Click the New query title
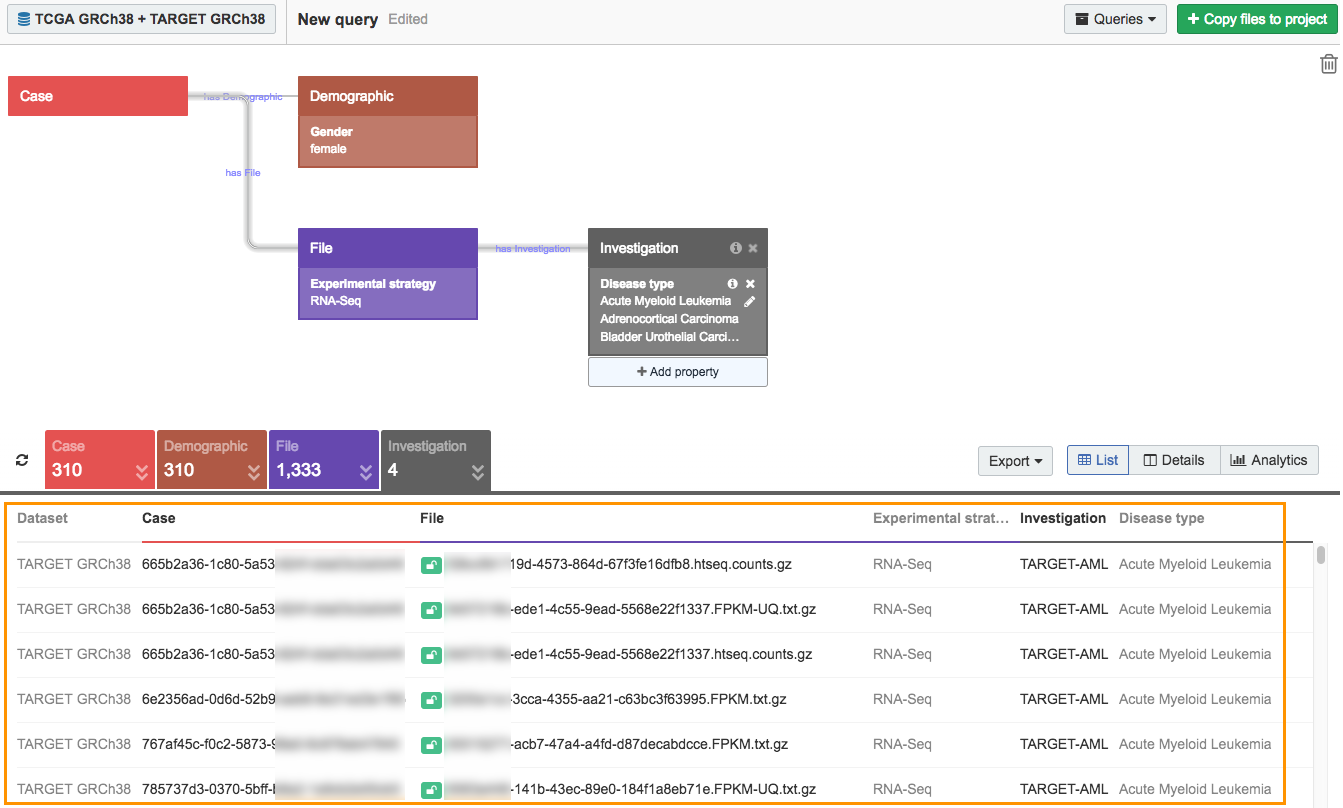 pos(338,19)
